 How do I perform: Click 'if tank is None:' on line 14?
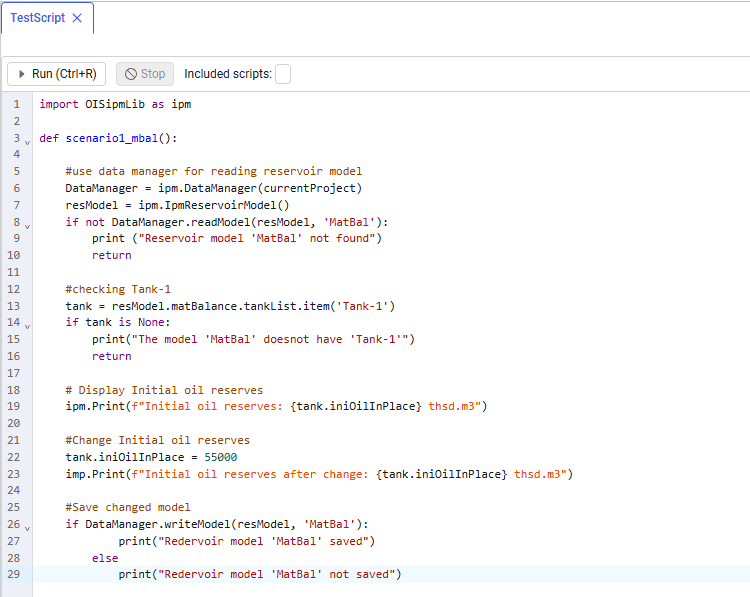tap(118, 322)
